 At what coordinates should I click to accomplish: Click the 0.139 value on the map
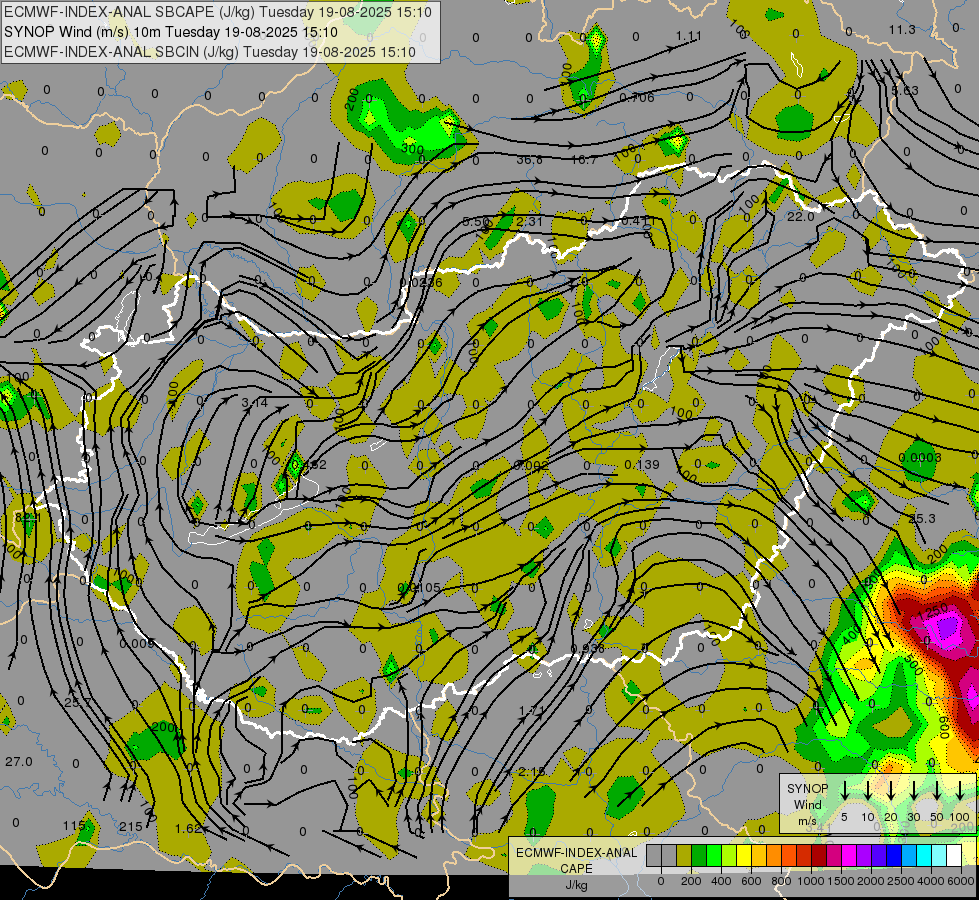[642, 465]
